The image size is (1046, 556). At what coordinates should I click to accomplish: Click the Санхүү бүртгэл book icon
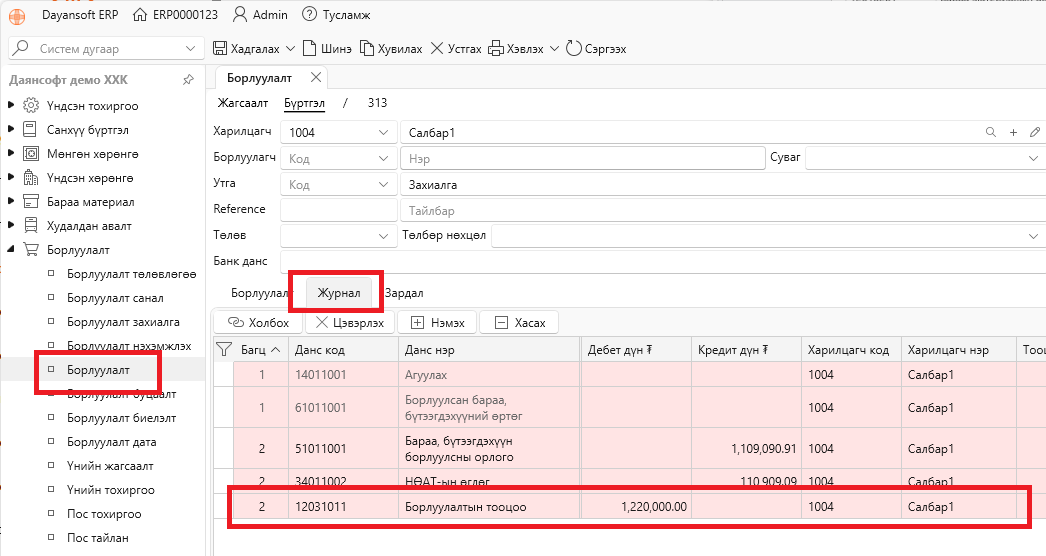coord(31,129)
